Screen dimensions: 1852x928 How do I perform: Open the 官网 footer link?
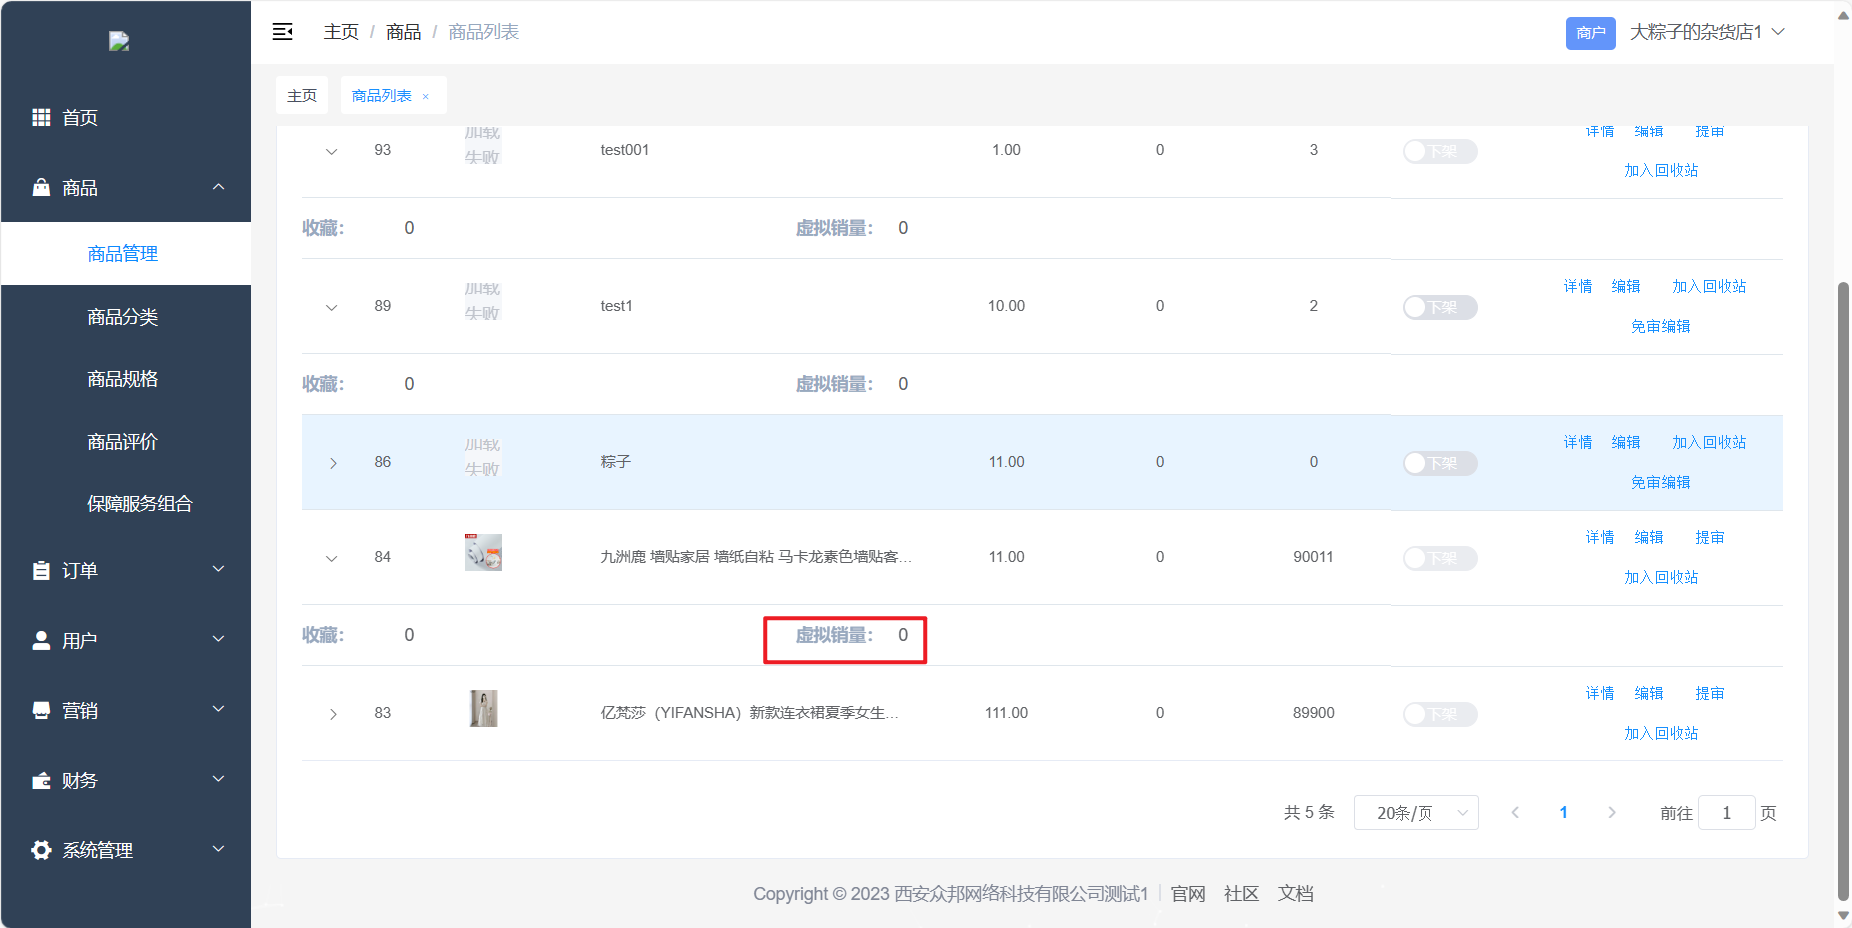pyautogui.click(x=1188, y=893)
